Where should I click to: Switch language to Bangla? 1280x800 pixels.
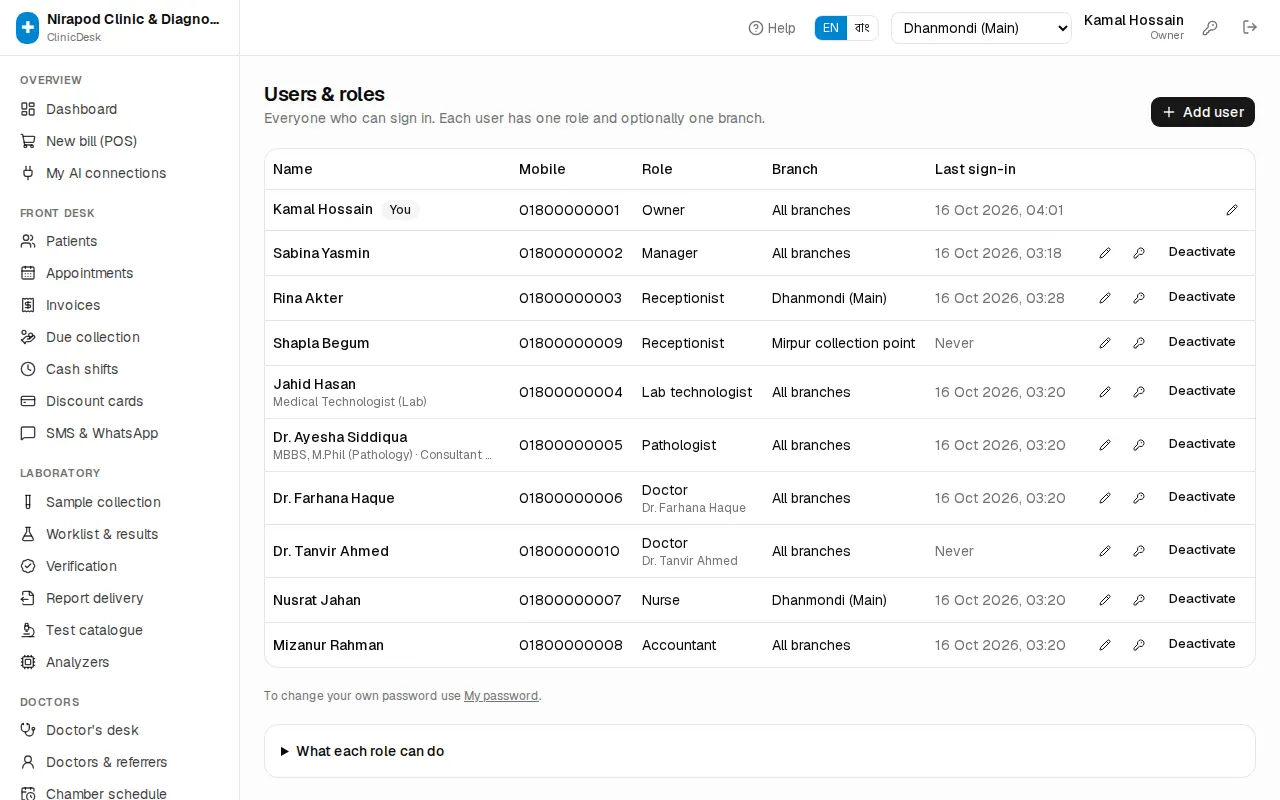[x=862, y=28]
